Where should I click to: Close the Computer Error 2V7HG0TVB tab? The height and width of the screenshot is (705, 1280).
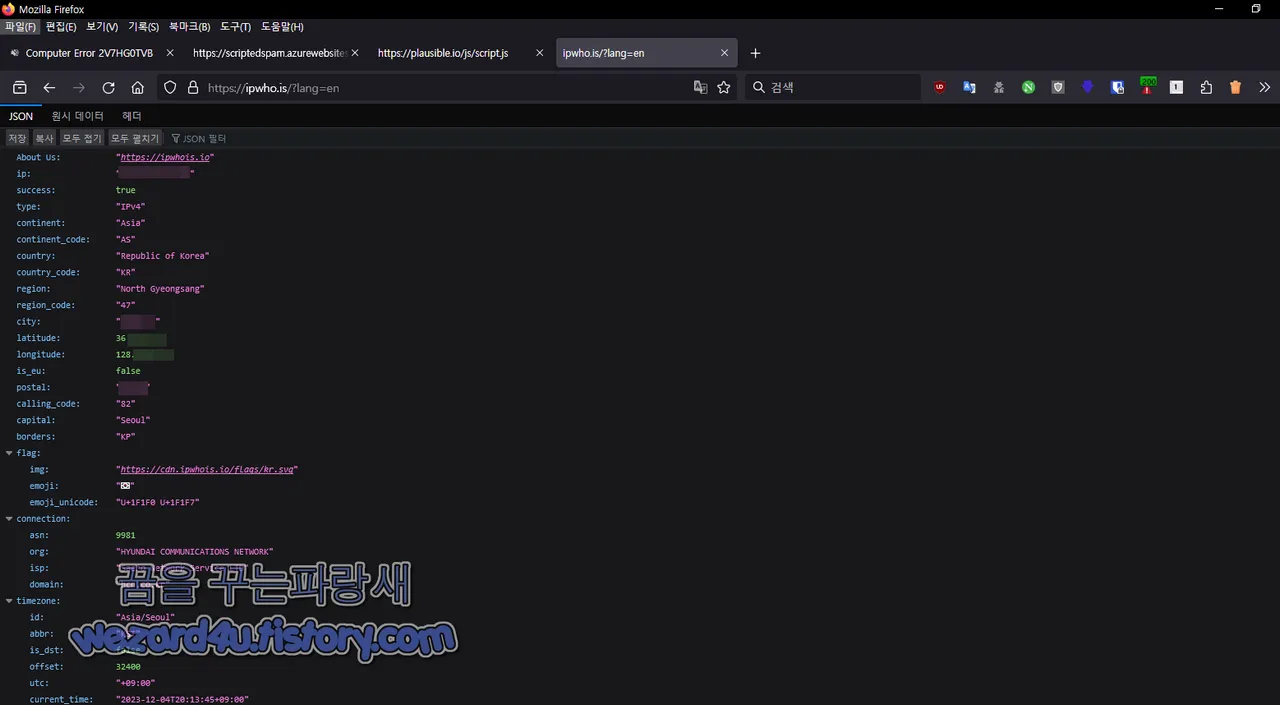(169, 53)
